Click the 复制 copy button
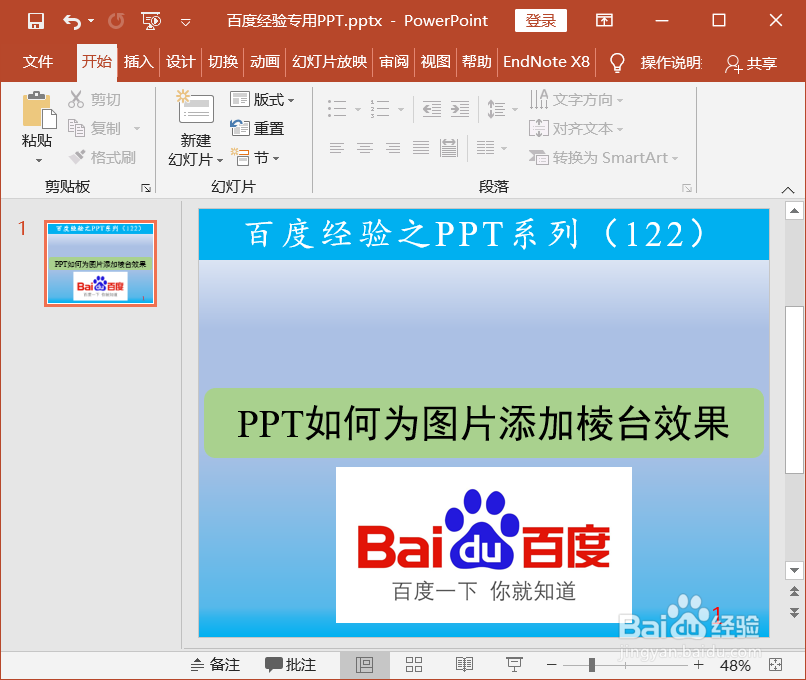 click(x=95, y=128)
